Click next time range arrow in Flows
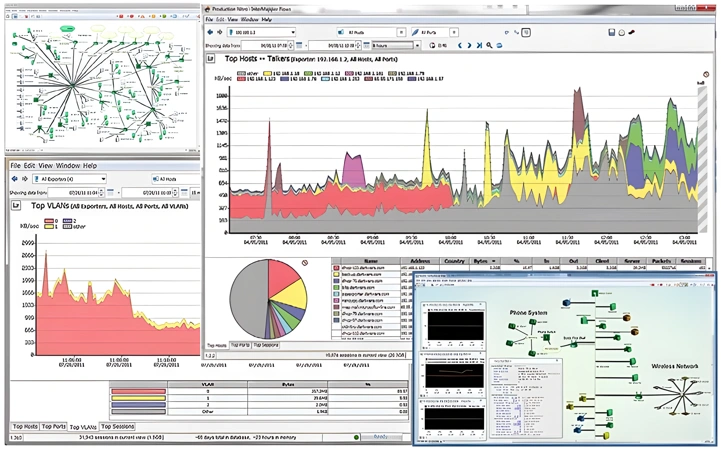This screenshot has width=721, height=450. (x=469, y=46)
